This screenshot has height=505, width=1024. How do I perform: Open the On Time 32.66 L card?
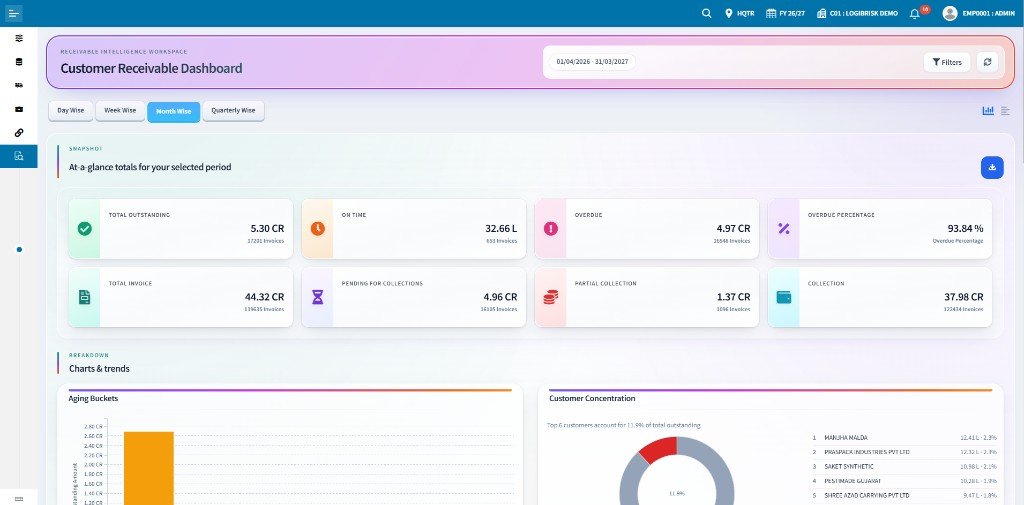(x=413, y=229)
